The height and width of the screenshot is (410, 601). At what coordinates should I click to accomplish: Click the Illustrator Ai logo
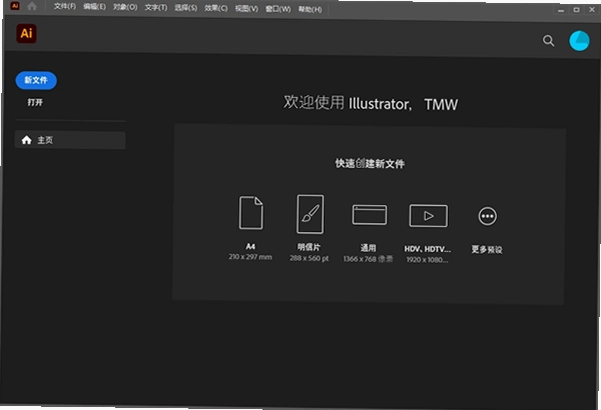(x=26, y=33)
